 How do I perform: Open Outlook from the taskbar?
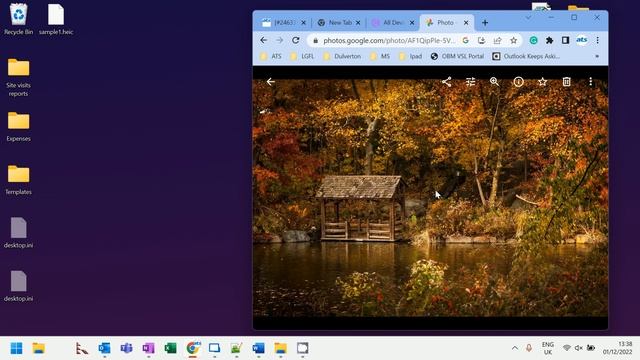click(104, 348)
